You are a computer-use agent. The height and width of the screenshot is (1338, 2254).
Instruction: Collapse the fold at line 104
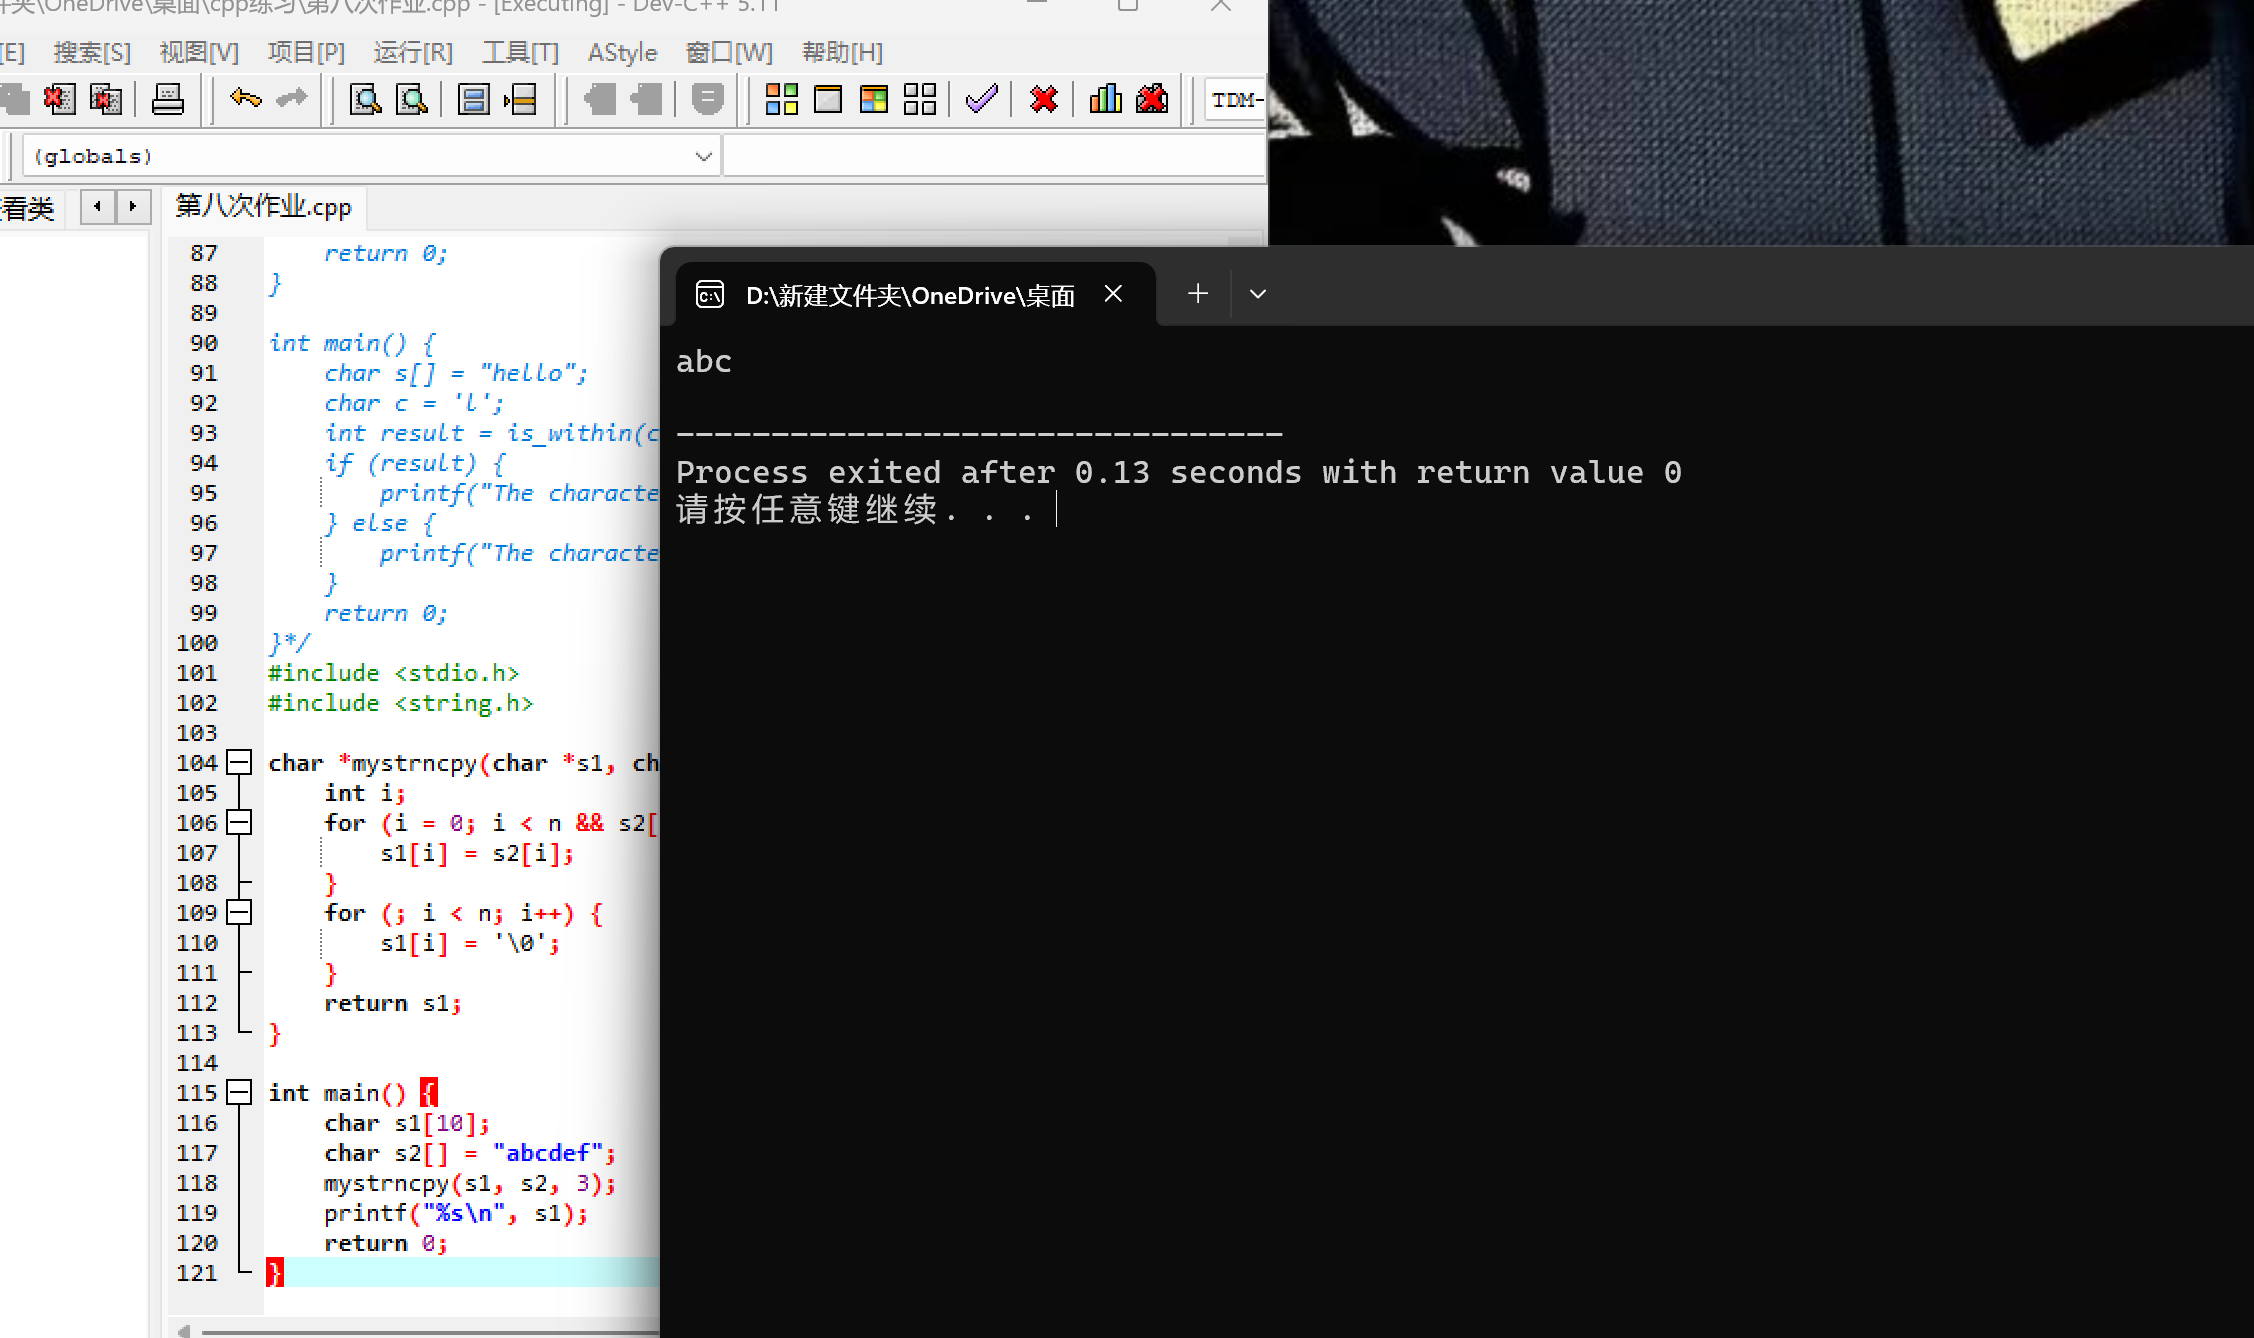[x=239, y=763]
